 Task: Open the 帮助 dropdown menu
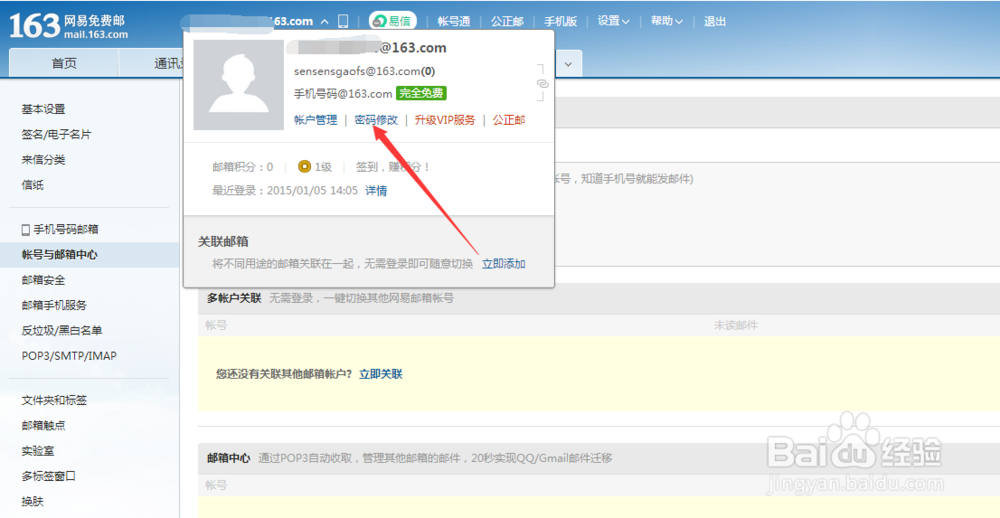tap(666, 21)
